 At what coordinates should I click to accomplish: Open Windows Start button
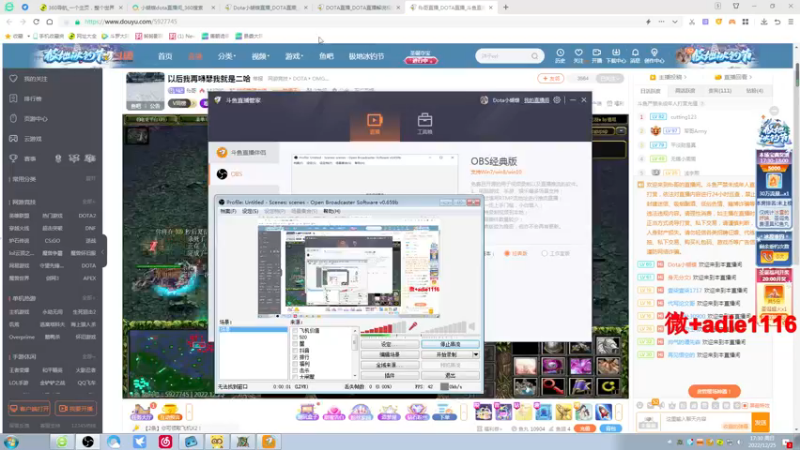[x=11, y=442]
